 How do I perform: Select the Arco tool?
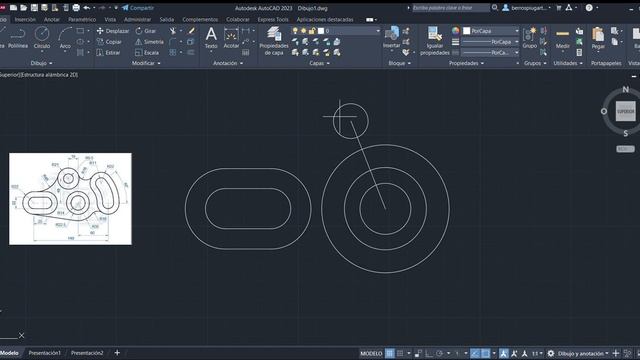click(x=65, y=38)
